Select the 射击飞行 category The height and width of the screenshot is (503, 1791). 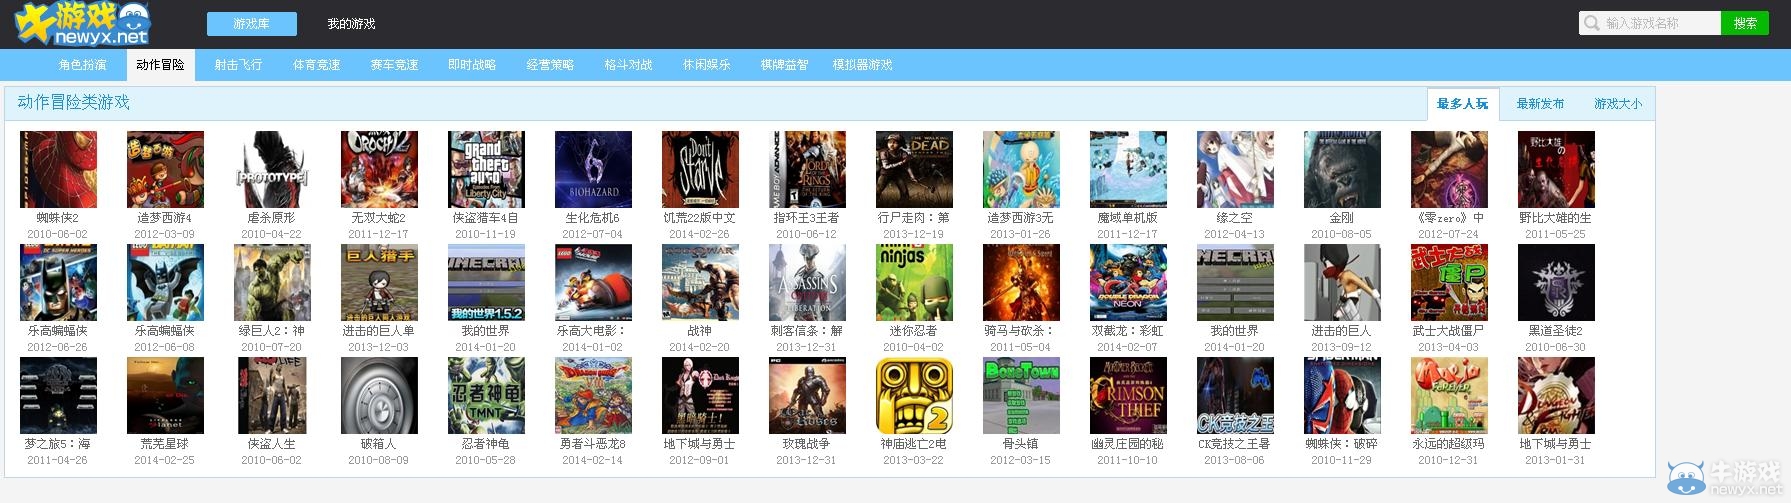point(238,64)
